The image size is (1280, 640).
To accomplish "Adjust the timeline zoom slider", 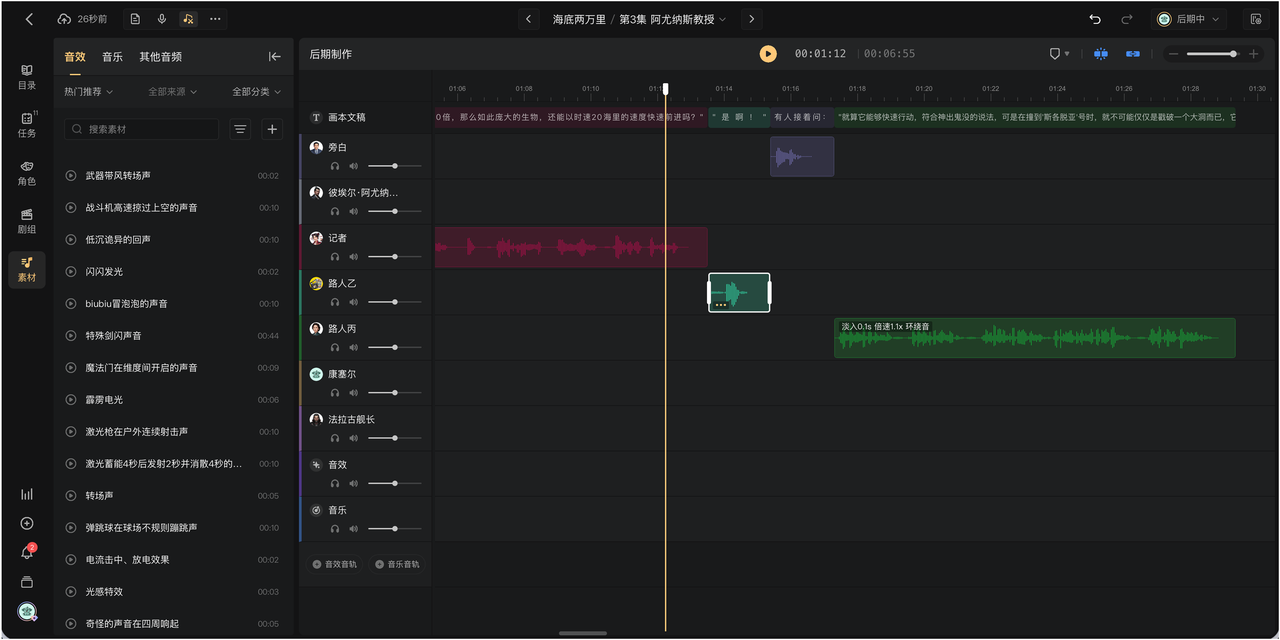I will [1213, 54].
